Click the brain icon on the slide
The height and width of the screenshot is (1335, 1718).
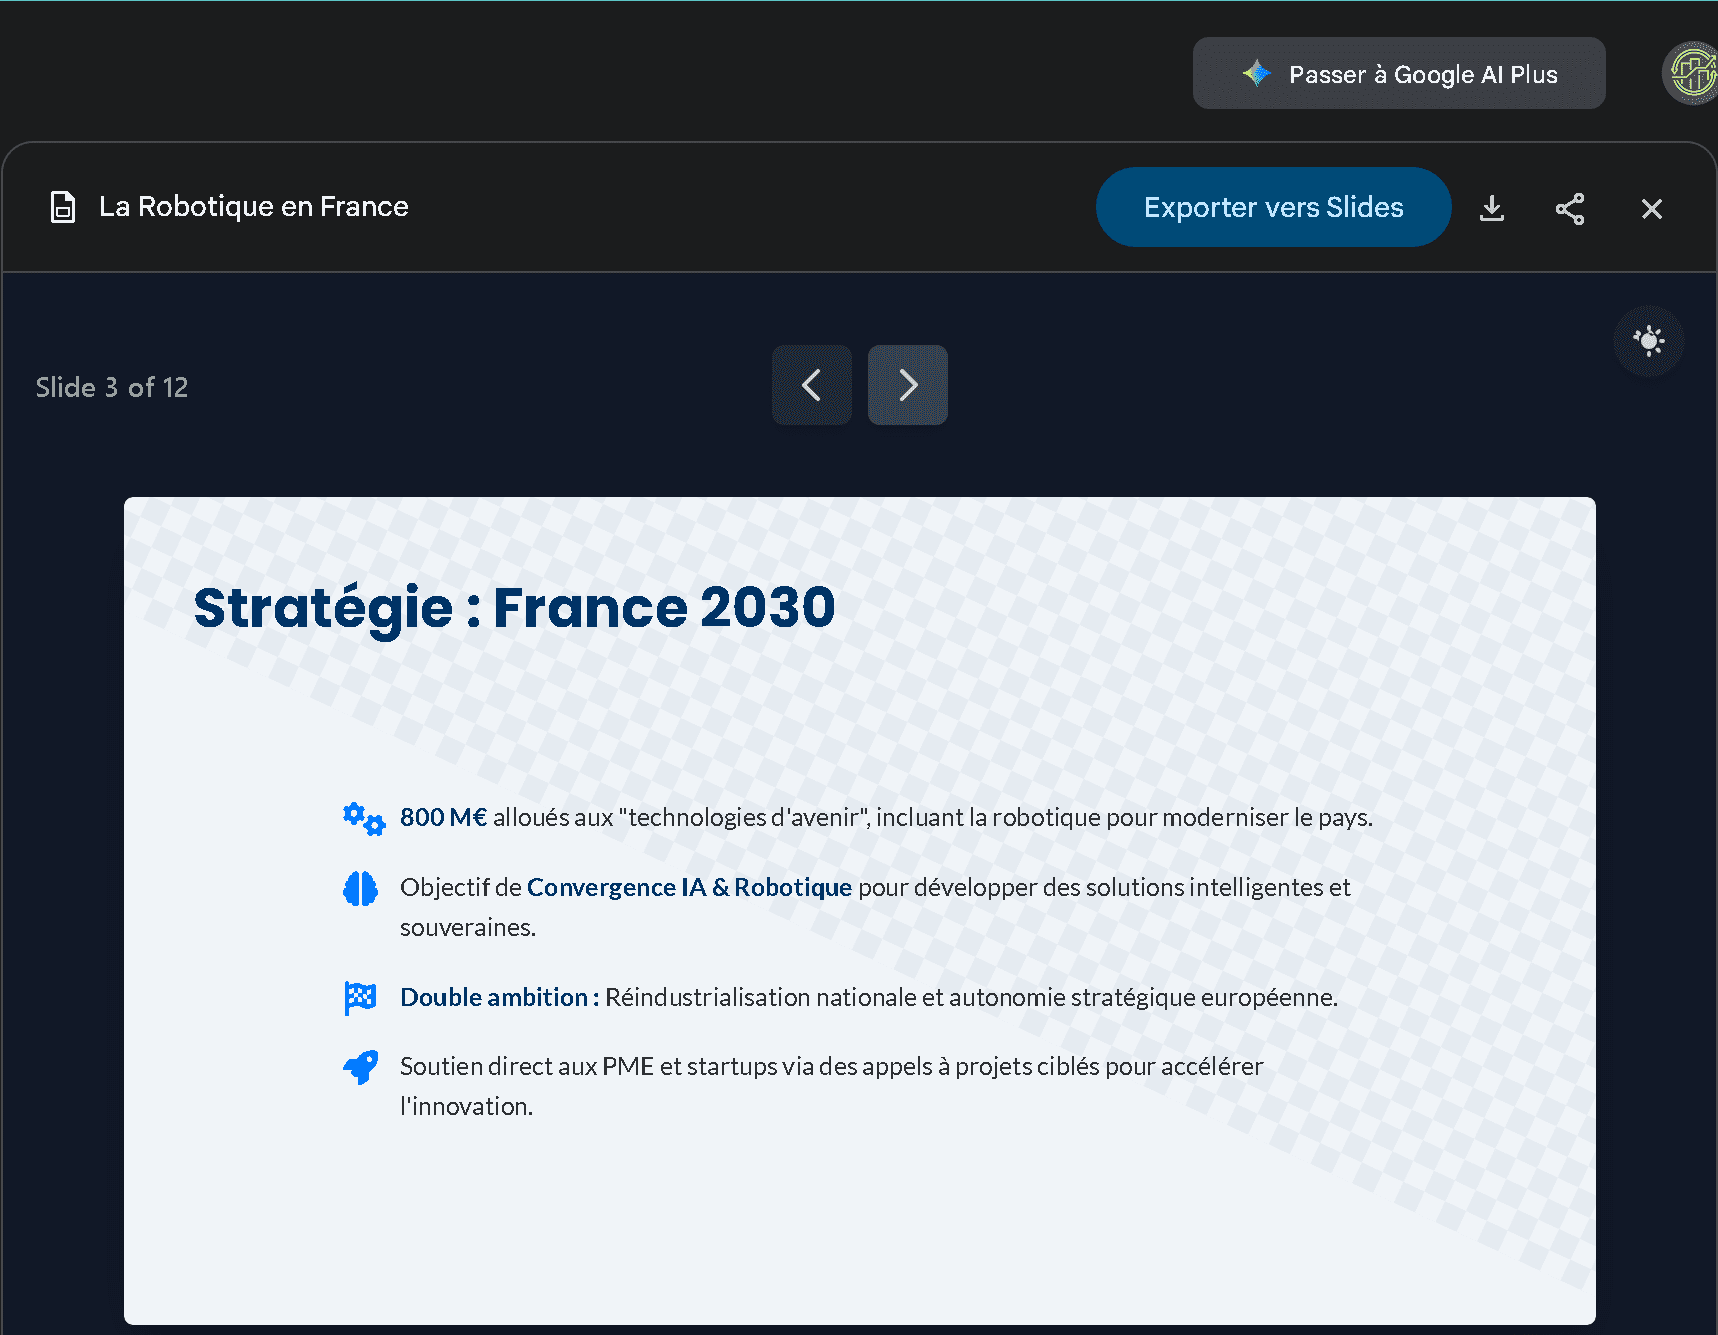click(x=360, y=888)
